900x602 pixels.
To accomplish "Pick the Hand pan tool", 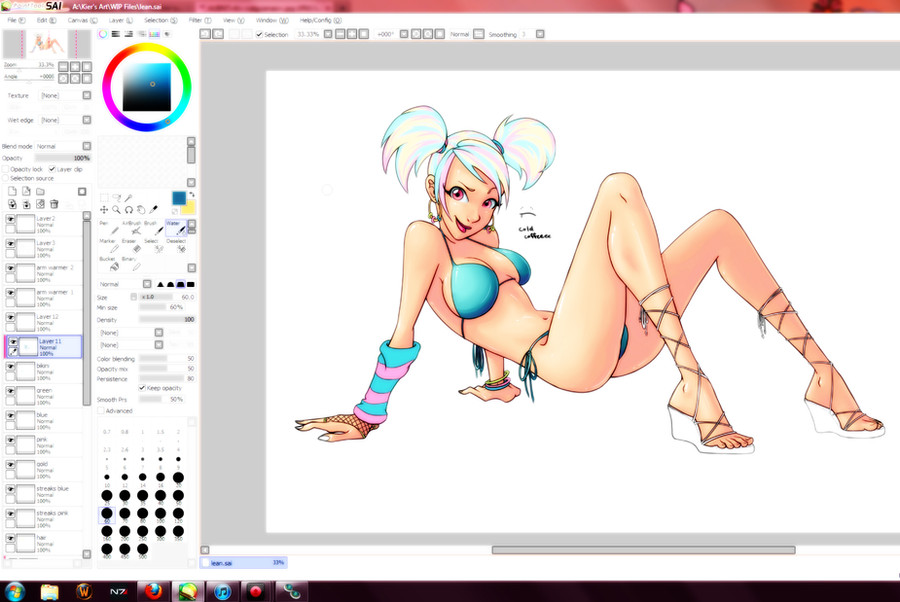I will pos(141,210).
